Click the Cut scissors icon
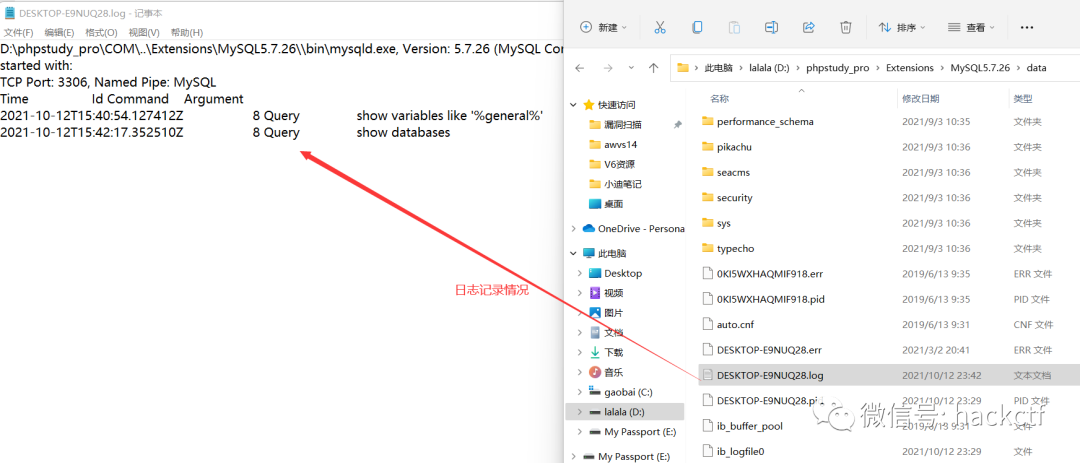Screen dimensions: 1080x463 click(660, 28)
